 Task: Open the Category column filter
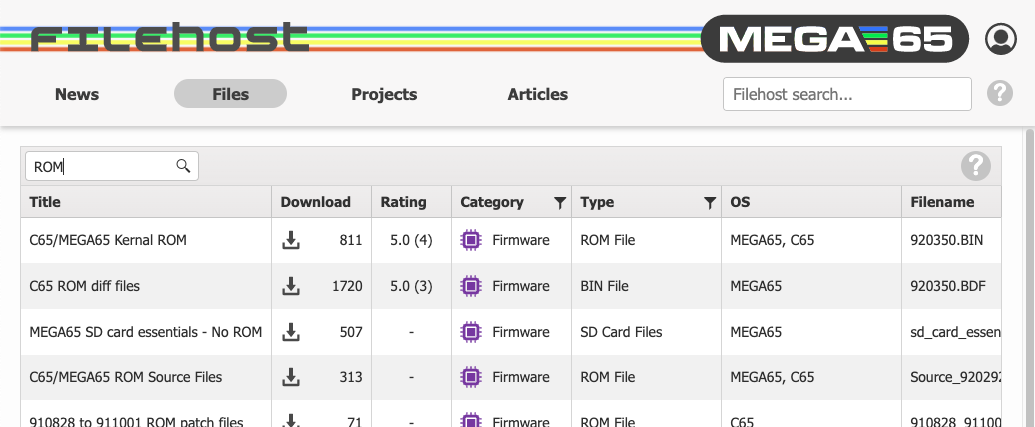tap(560, 203)
